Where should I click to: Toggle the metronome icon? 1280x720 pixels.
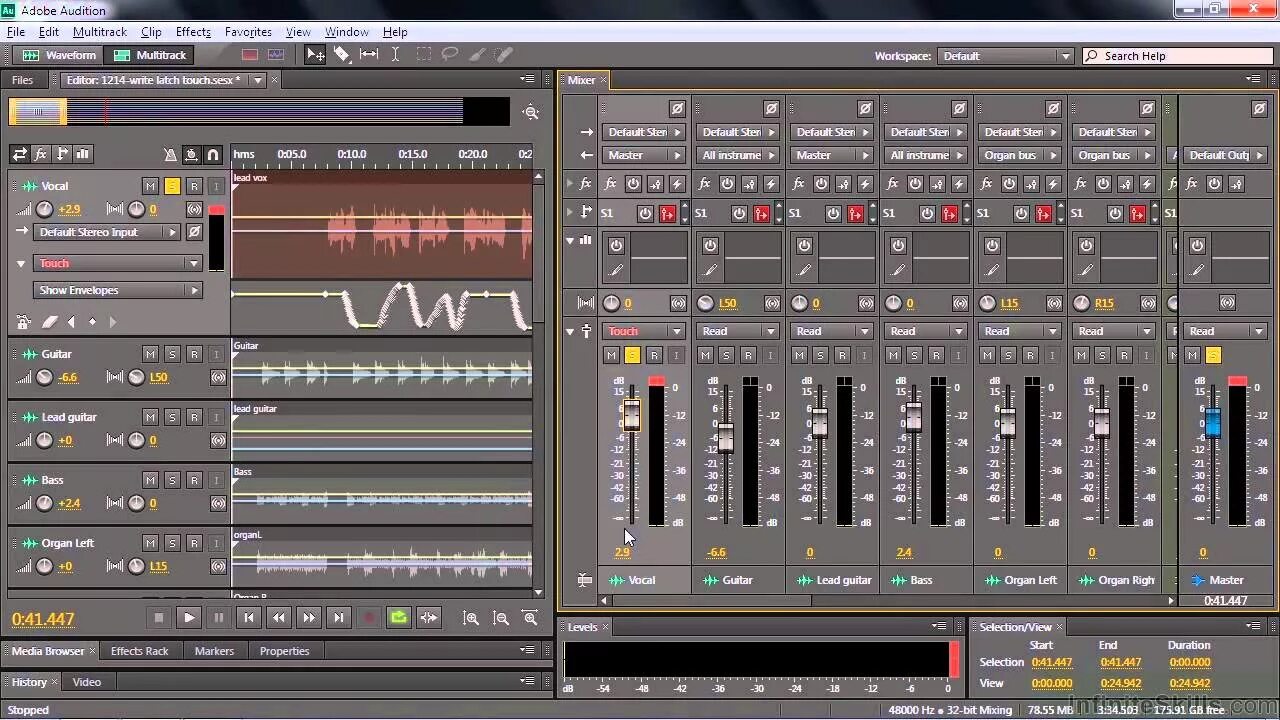pyautogui.click(x=170, y=155)
